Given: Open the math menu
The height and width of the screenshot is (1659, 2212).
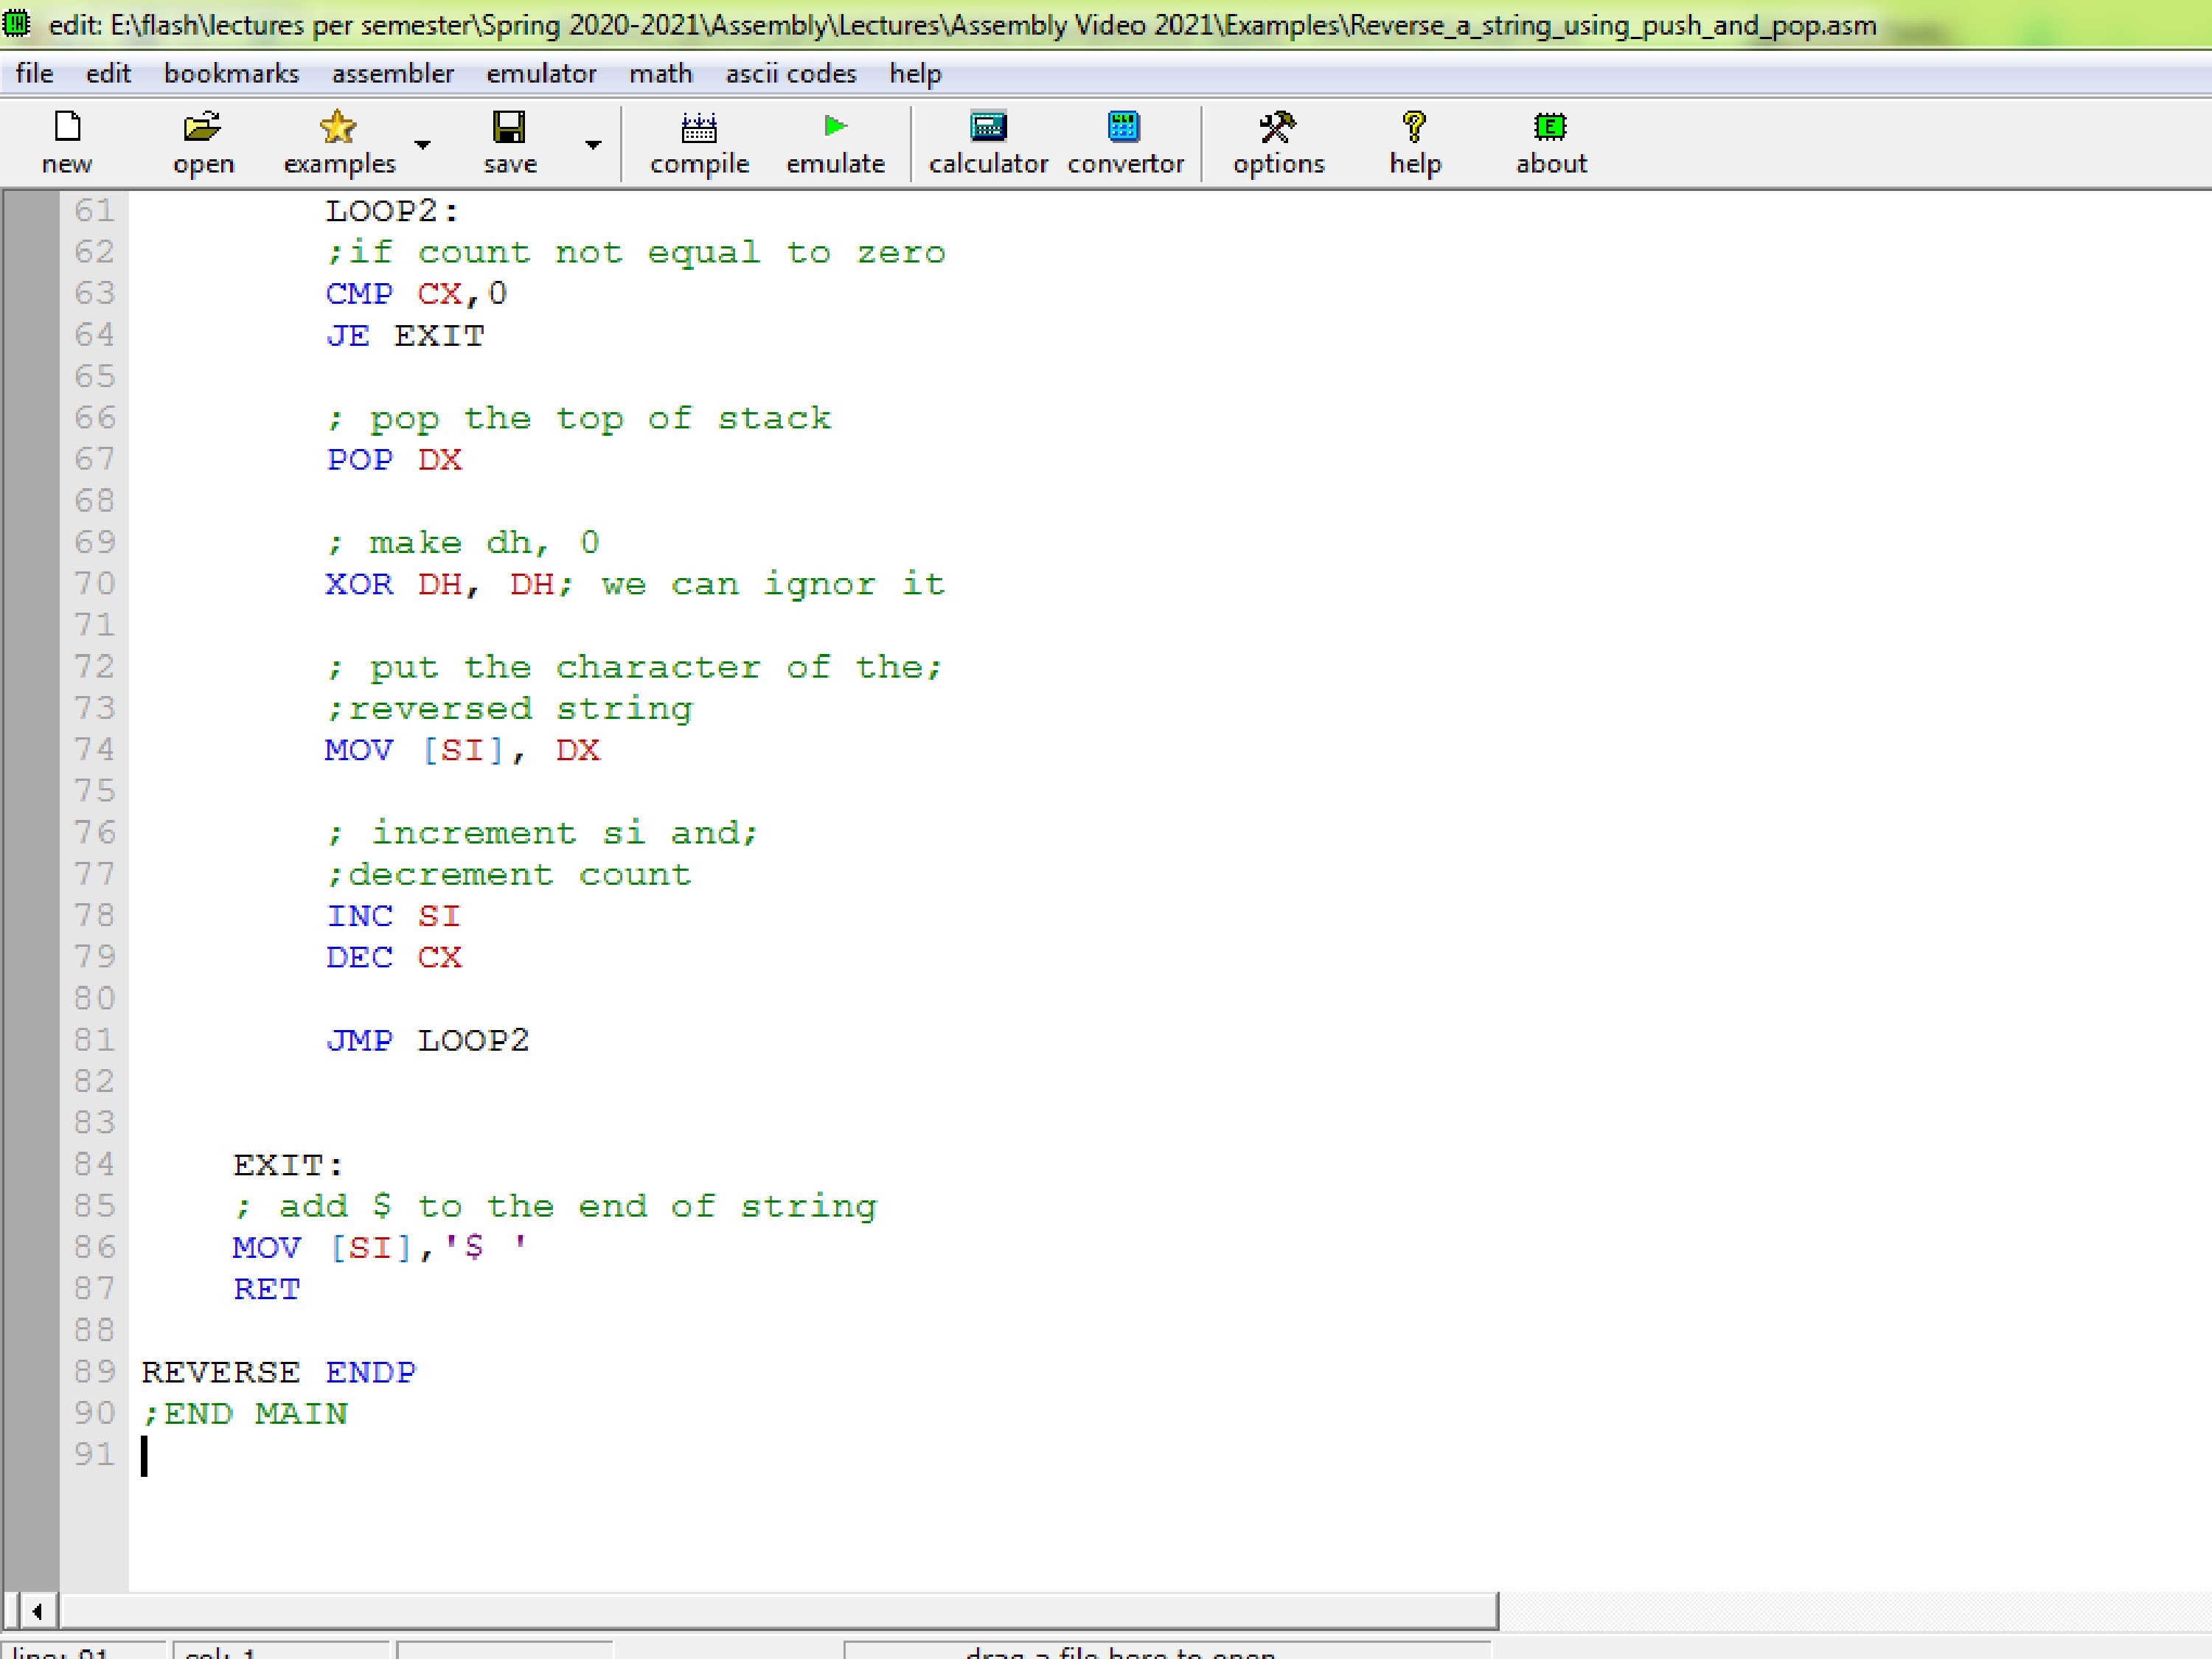Looking at the screenshot, I should coord(661,73).
